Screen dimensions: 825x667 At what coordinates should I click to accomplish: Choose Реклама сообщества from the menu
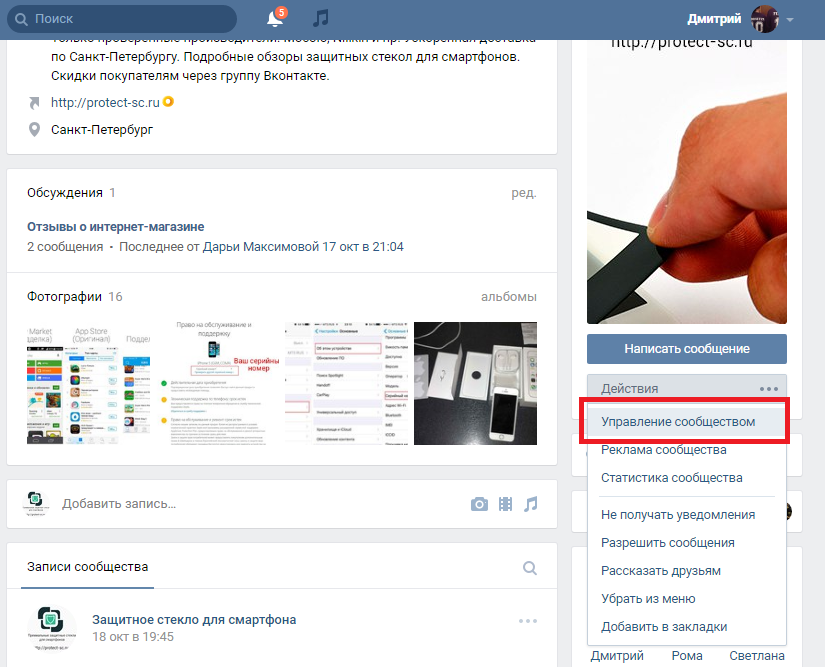[x=663, y=450]
